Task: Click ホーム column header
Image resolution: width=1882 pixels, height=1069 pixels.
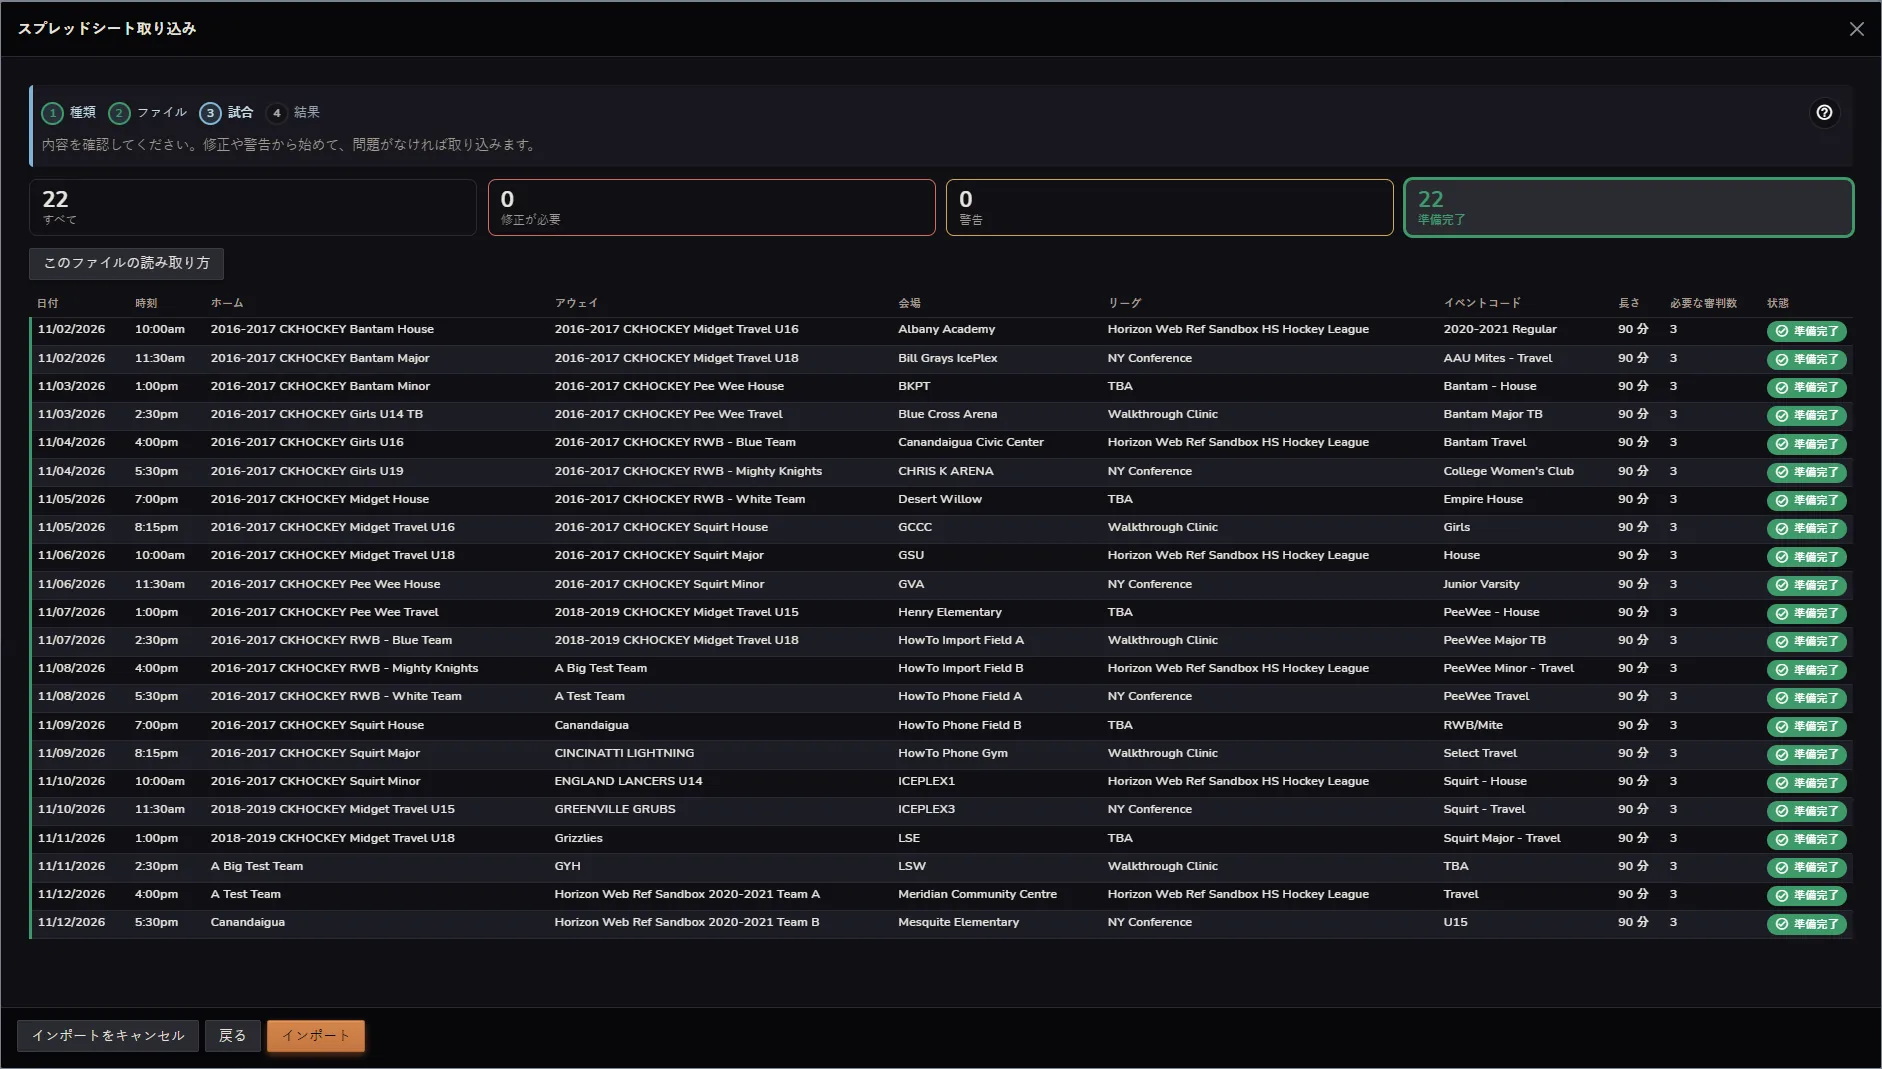Action: [x=227, y=303]
